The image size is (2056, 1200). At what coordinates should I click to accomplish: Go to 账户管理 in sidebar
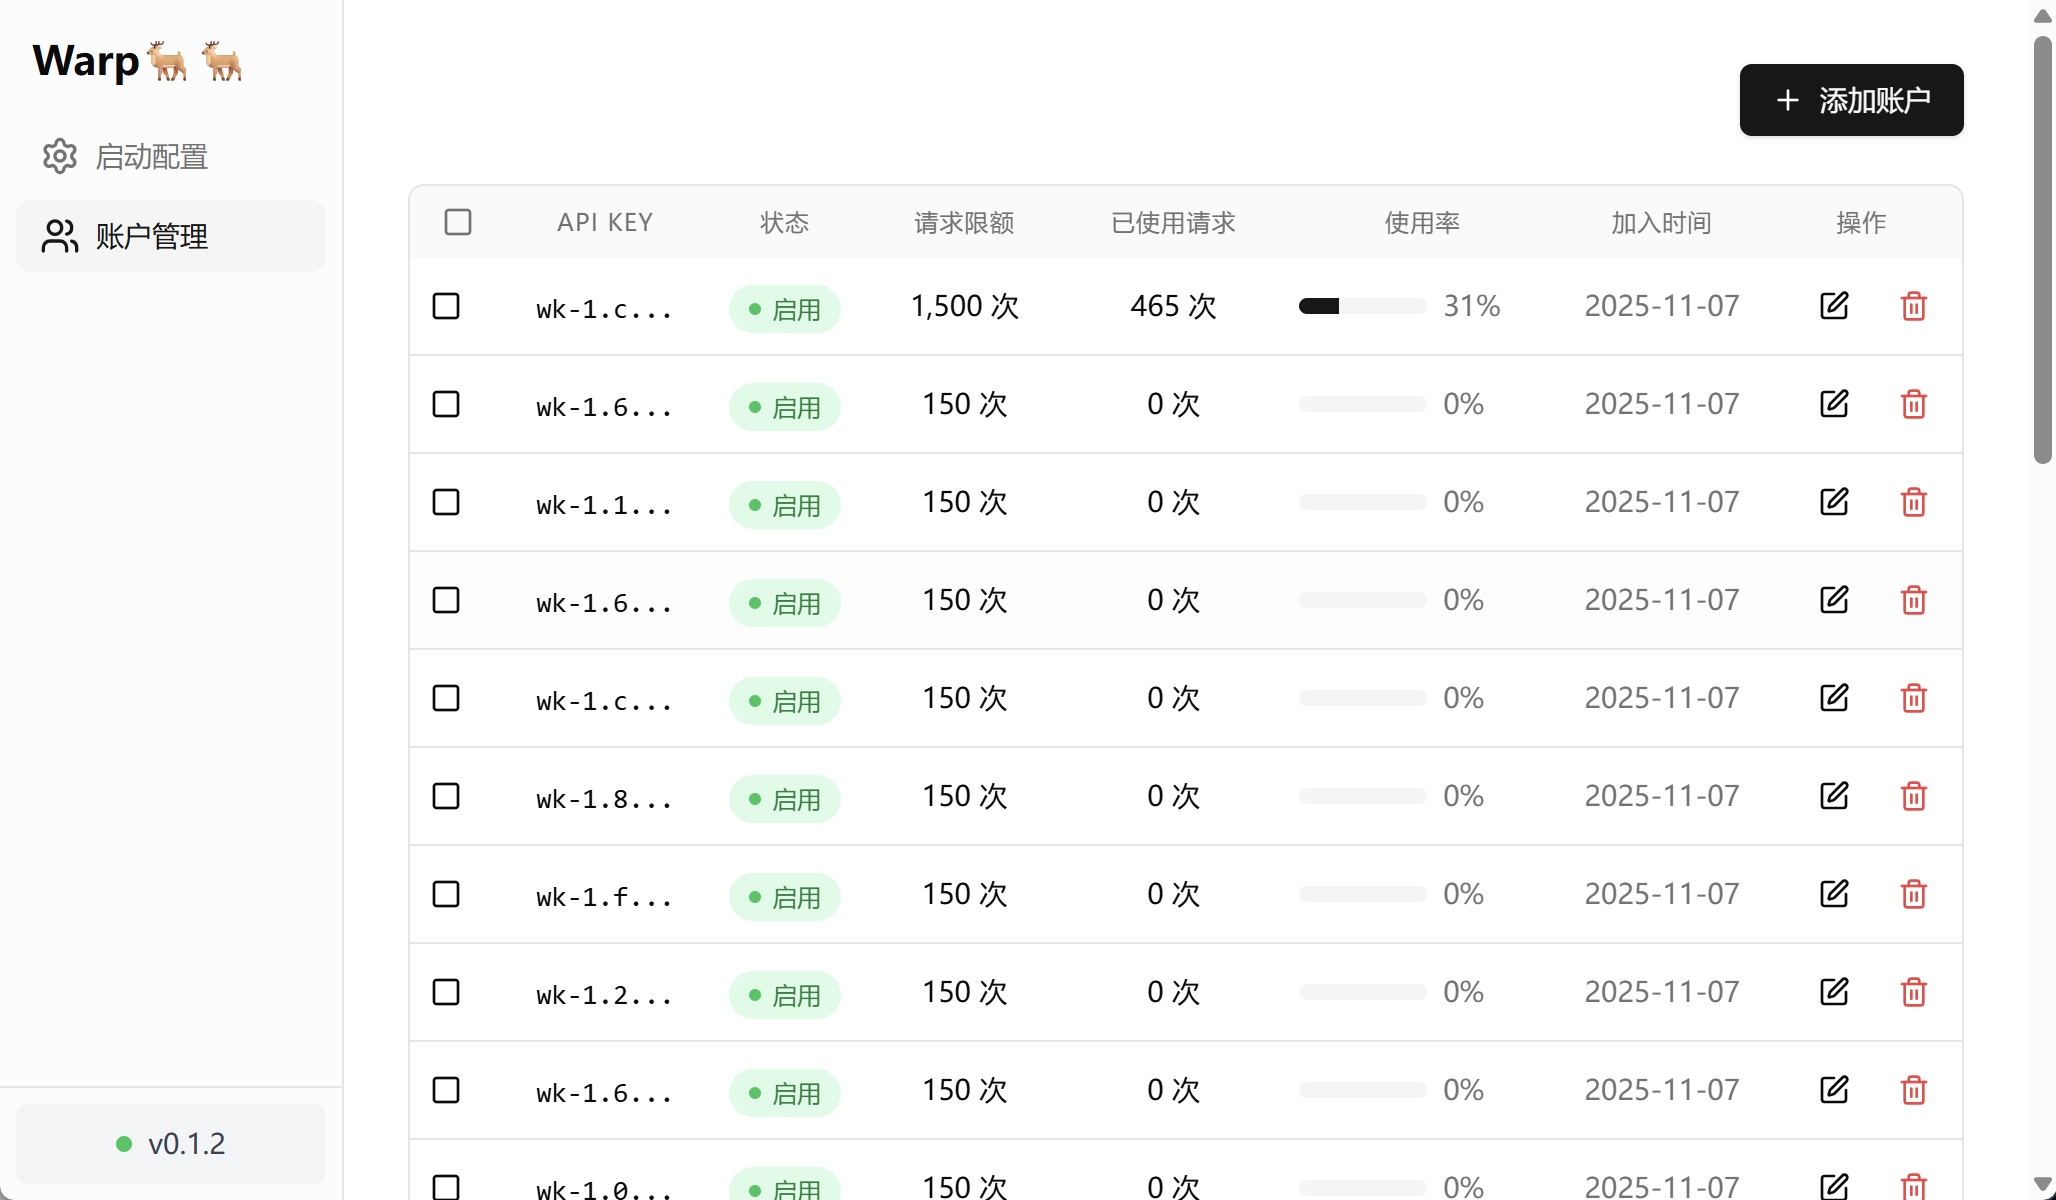171,236
